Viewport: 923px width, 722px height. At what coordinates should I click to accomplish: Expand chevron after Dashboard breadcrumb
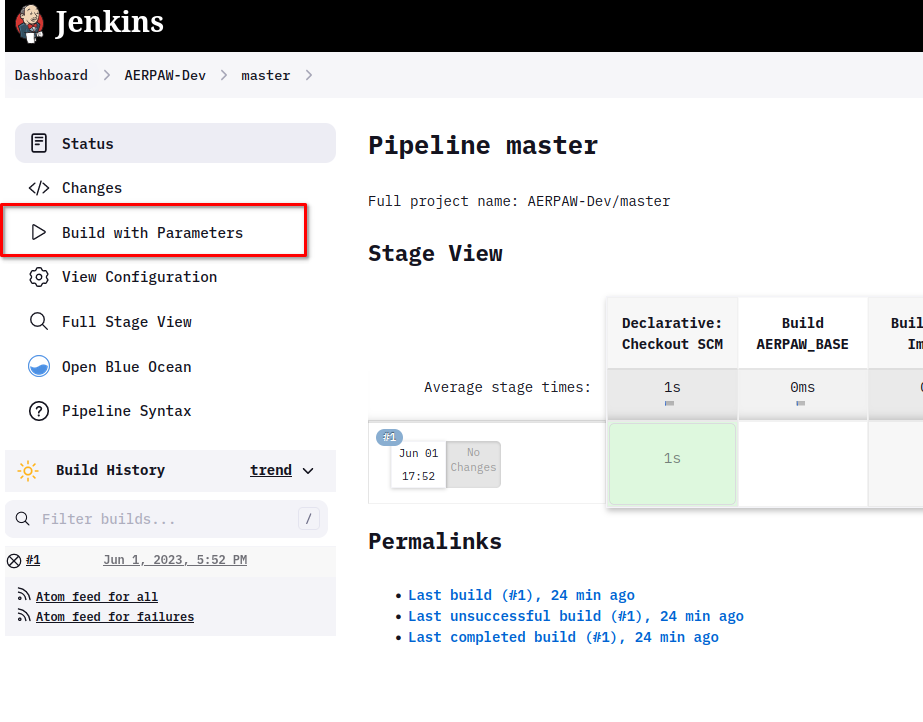click(x=107, y=75)
